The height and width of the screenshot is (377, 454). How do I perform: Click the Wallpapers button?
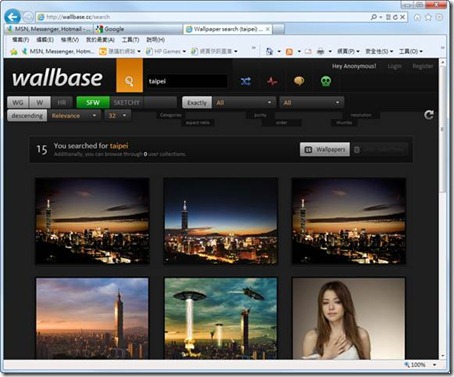point(325,149)
